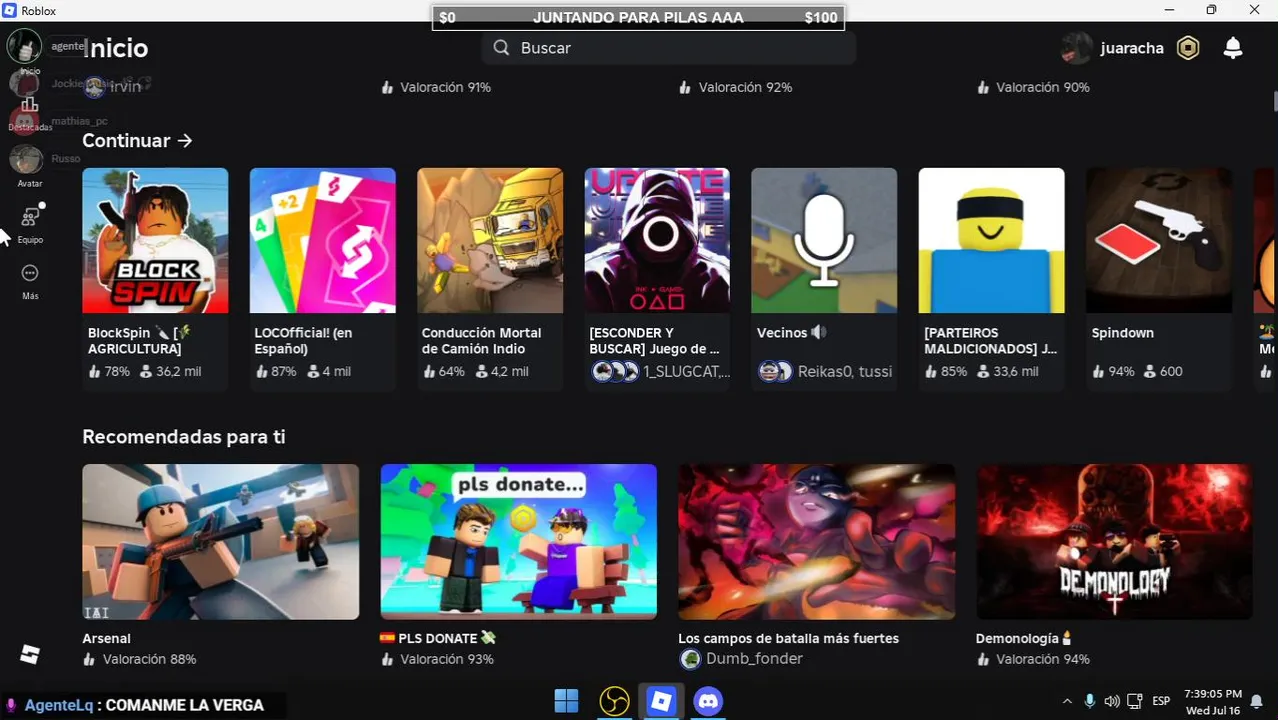Open Los campos de batalla thumbnail
The height and width of the screenshot is (720, 1278).
[816, 541]
